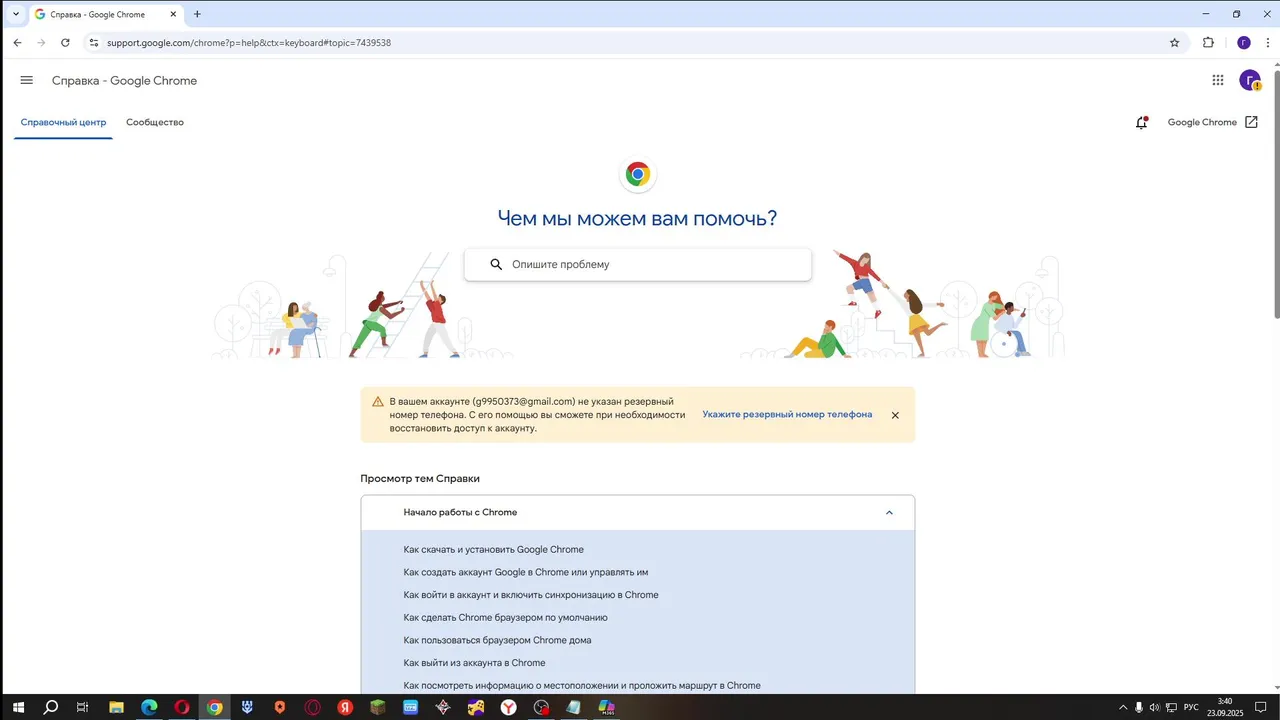Screen dimensions: 1280x720
Task: Switch to the 'Справочный центр' tab
Action: click(63, 122)
